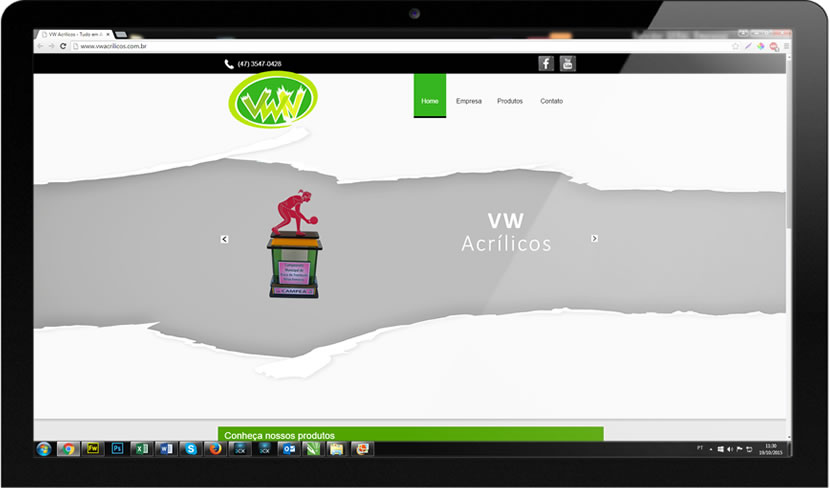The height and width of the screenshot is (488, 830).
Task: Open the colorful wheel extension icon
Action: tap(761, 47)
